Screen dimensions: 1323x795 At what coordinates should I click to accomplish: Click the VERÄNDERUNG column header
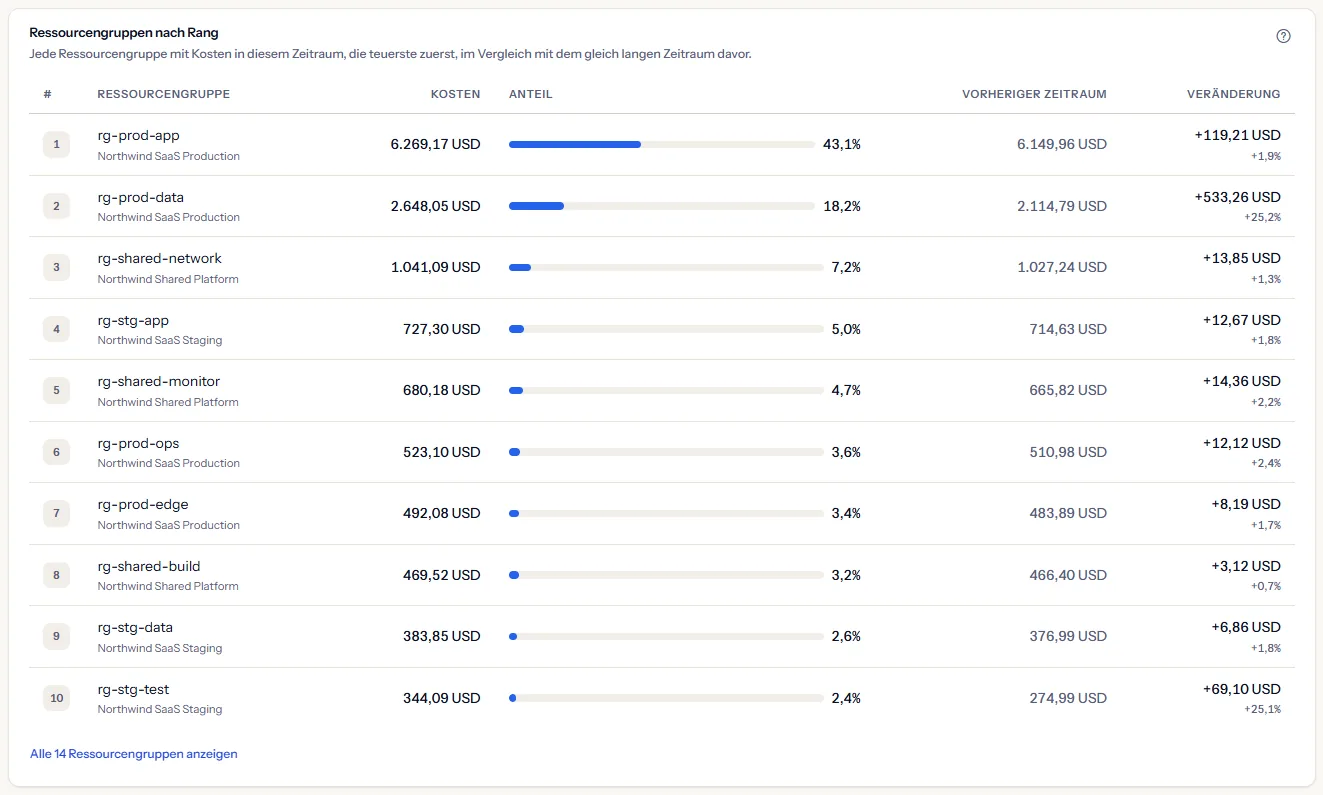[1233, 94]
